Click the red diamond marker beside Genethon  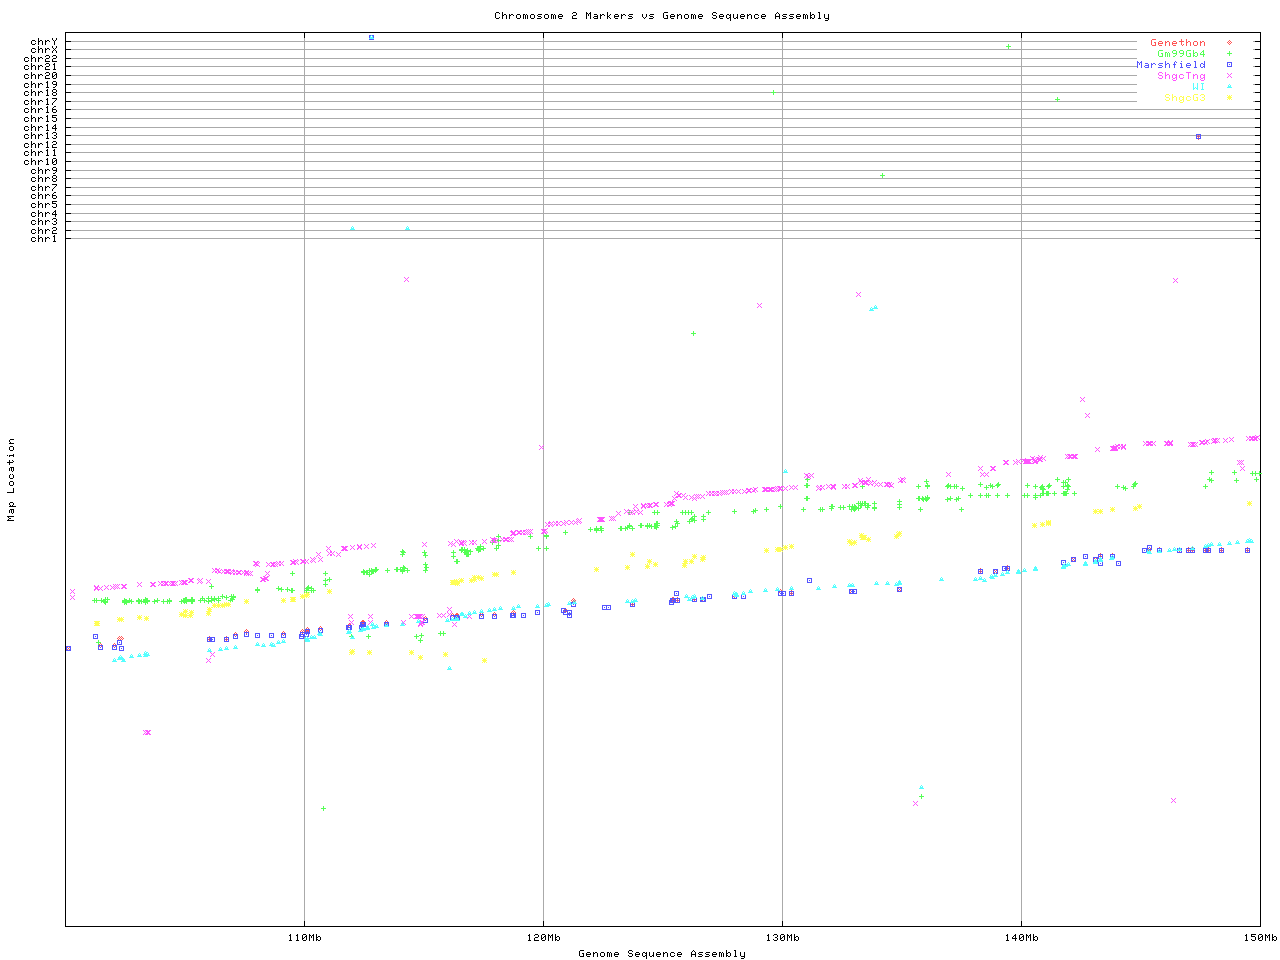(x=1229, y=43)
